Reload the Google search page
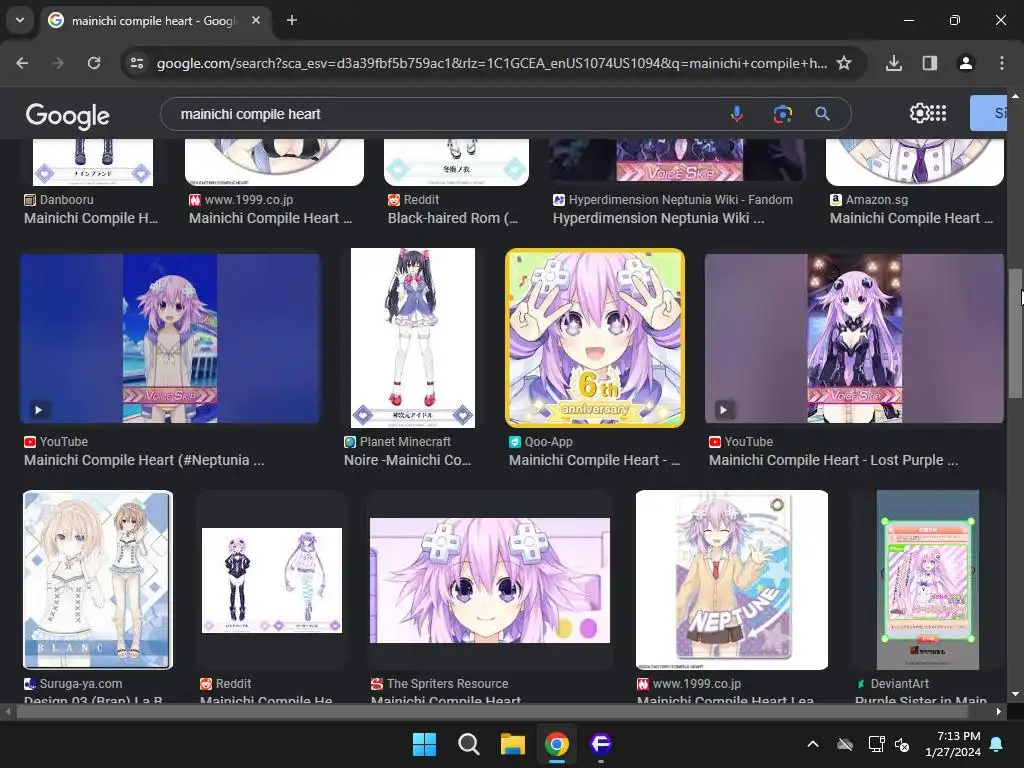 [x=94, y=63]
